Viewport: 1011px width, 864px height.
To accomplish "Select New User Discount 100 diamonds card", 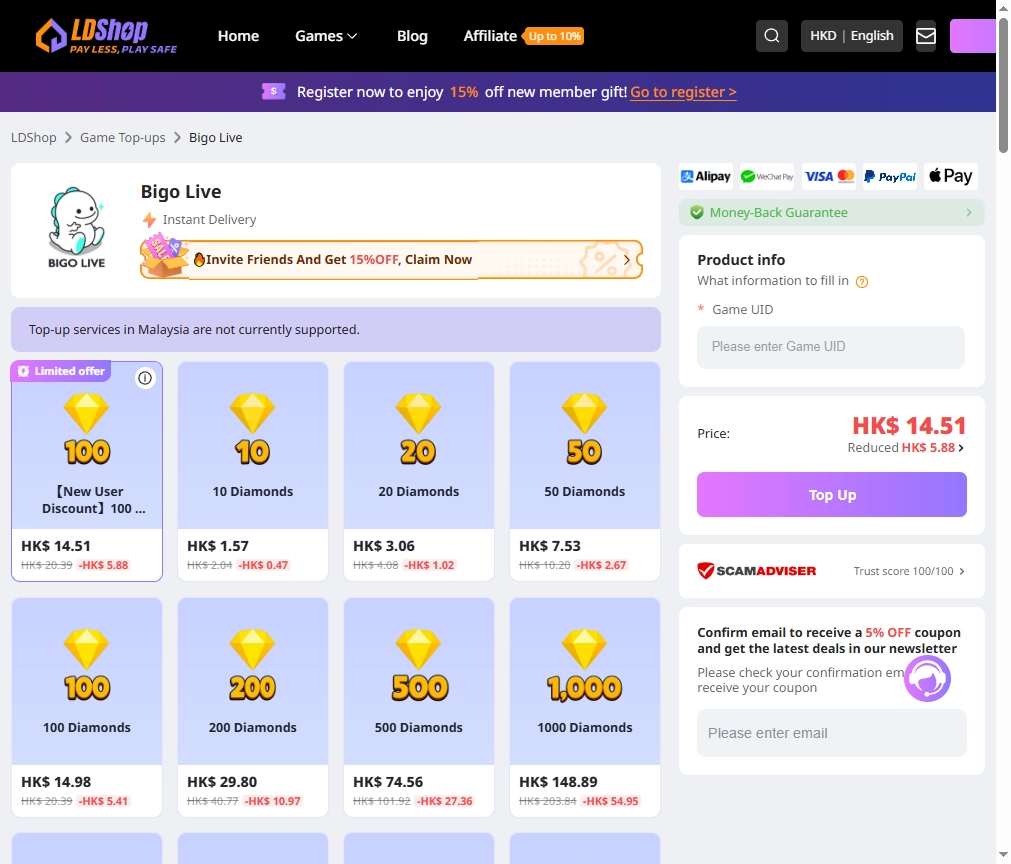I will coord(87,471).
